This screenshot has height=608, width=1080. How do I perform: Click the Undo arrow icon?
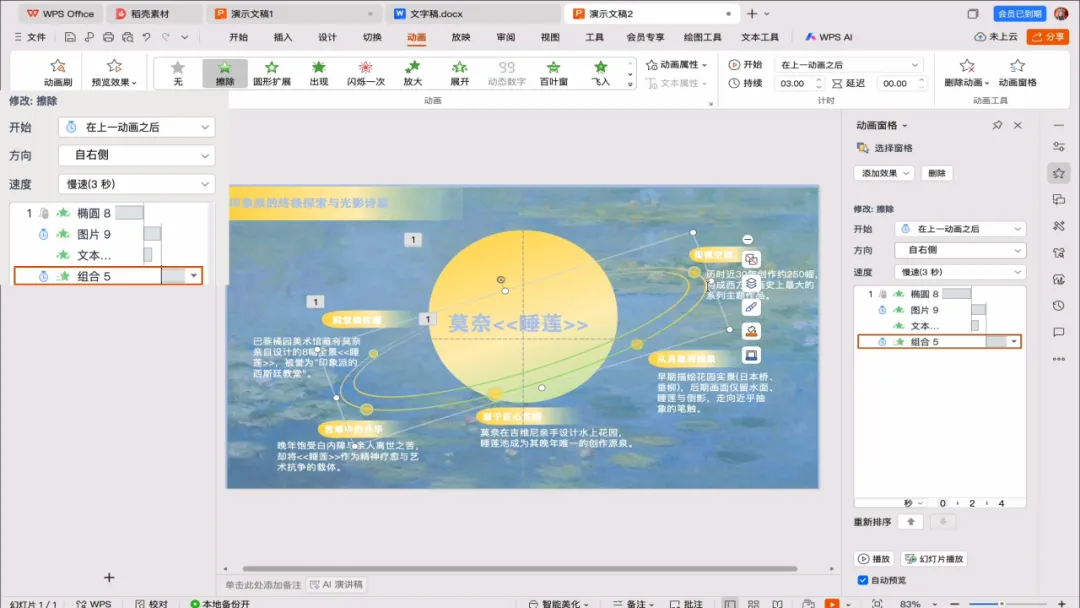(x=147, y=37)
